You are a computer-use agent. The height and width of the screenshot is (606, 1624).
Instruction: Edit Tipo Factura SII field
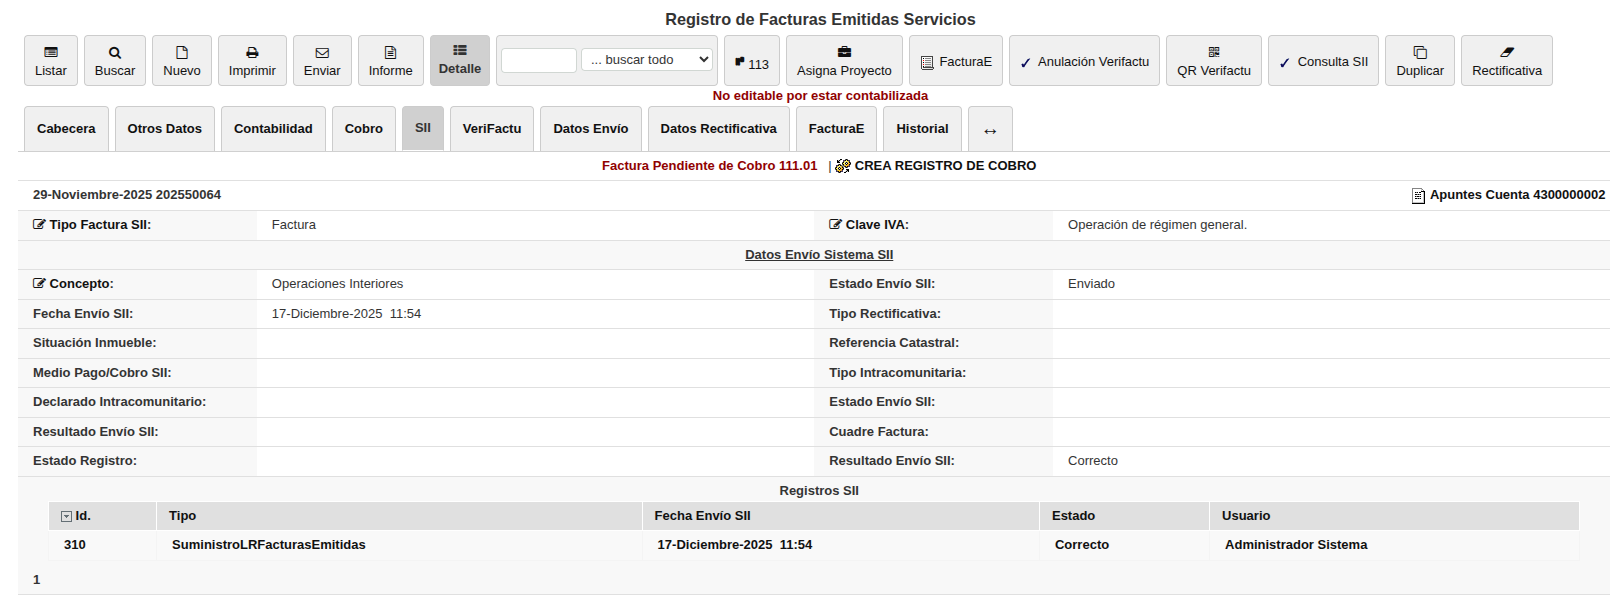(x=39, y=225)
